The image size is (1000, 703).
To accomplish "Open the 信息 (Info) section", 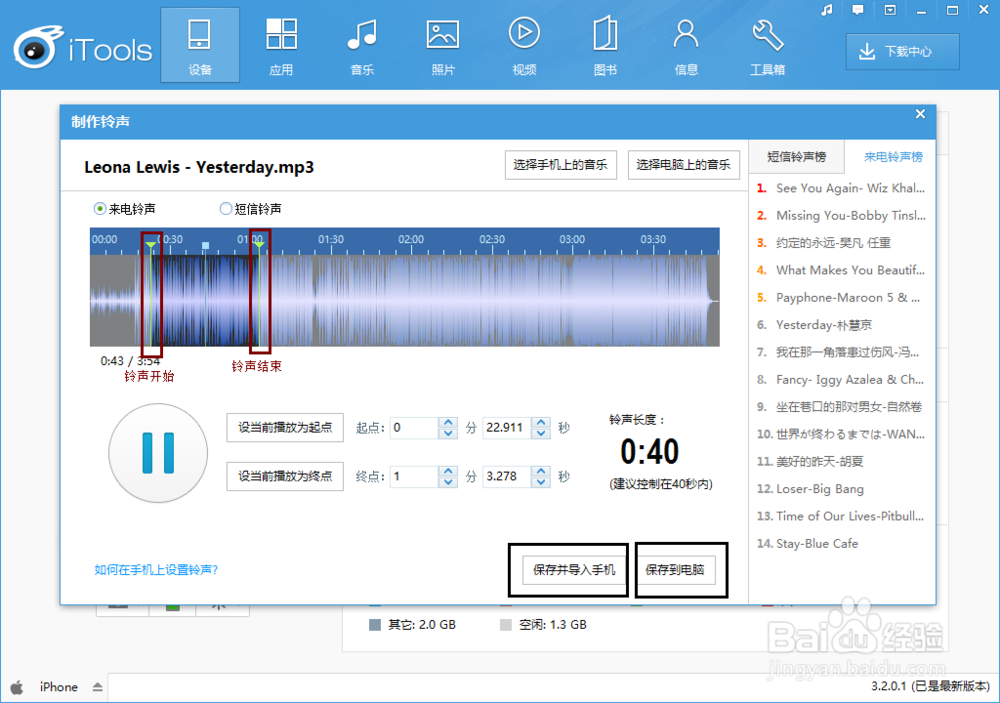I will coord(686,45).
